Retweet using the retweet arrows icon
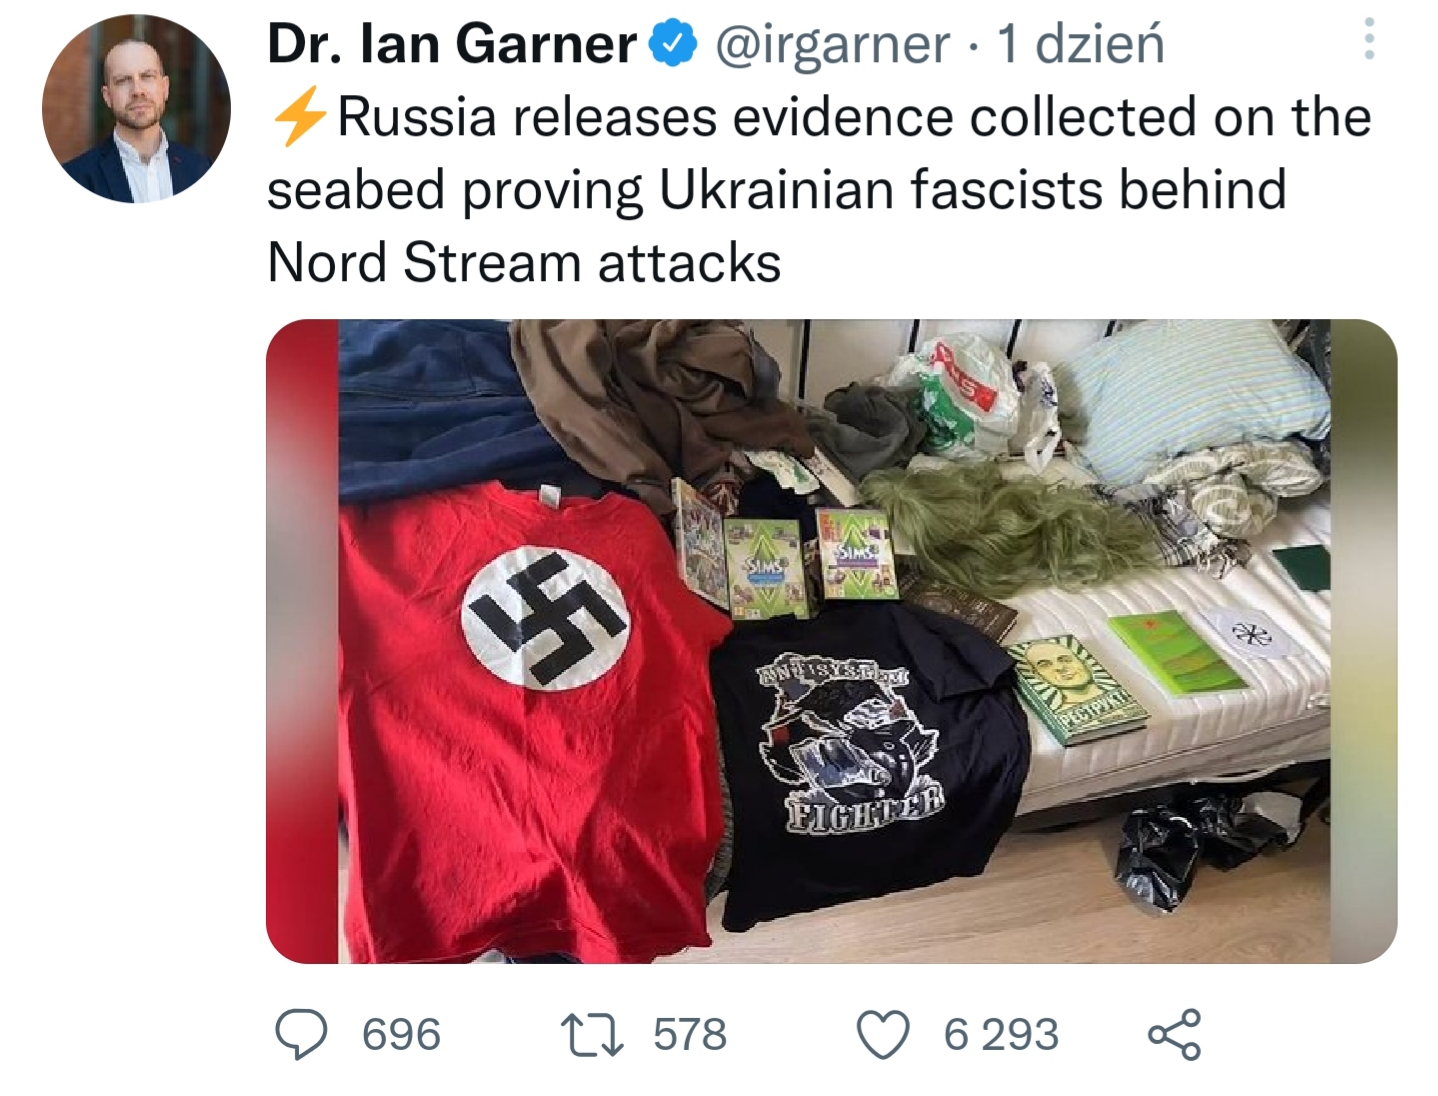The width and height of the screenshot is (1438, 1096). 592,1035
